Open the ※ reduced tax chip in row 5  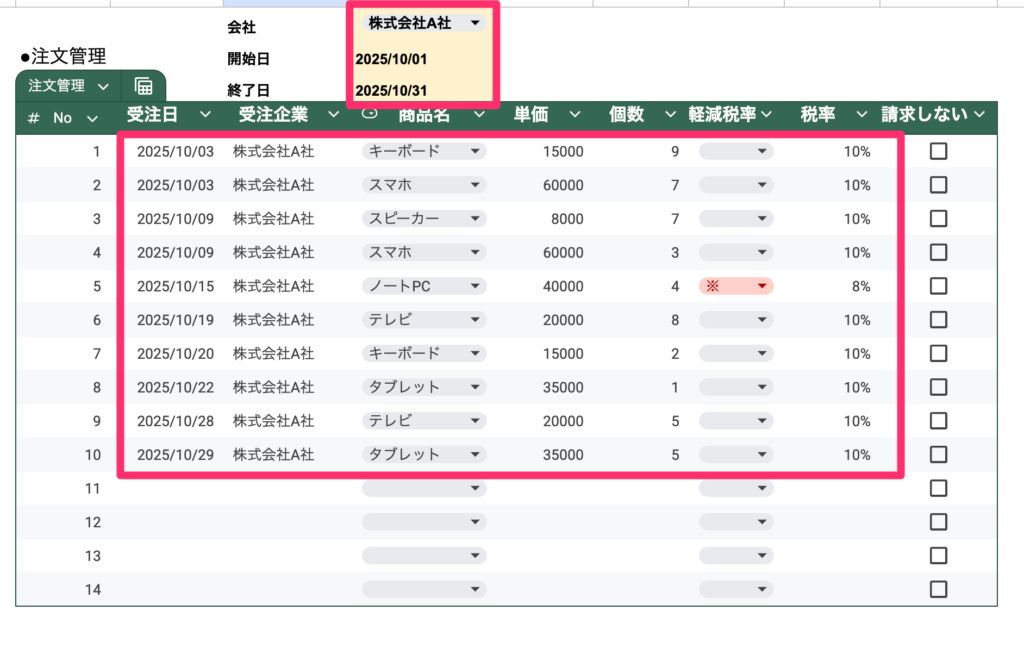[x=736, y=286]
